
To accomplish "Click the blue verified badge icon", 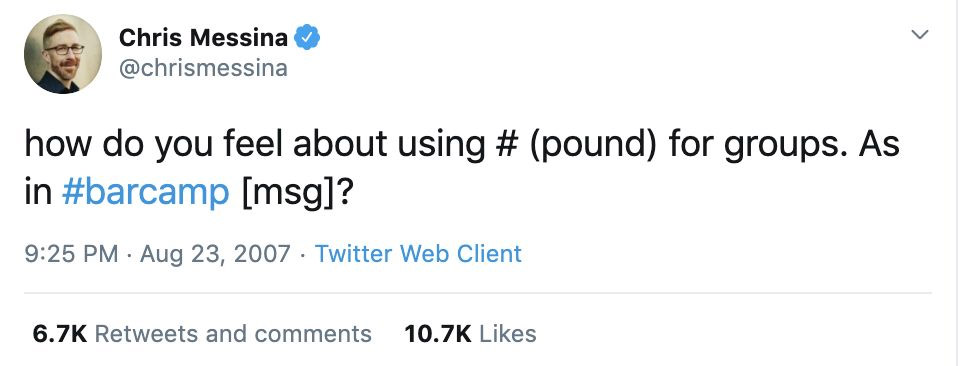I will pos(307,38).
